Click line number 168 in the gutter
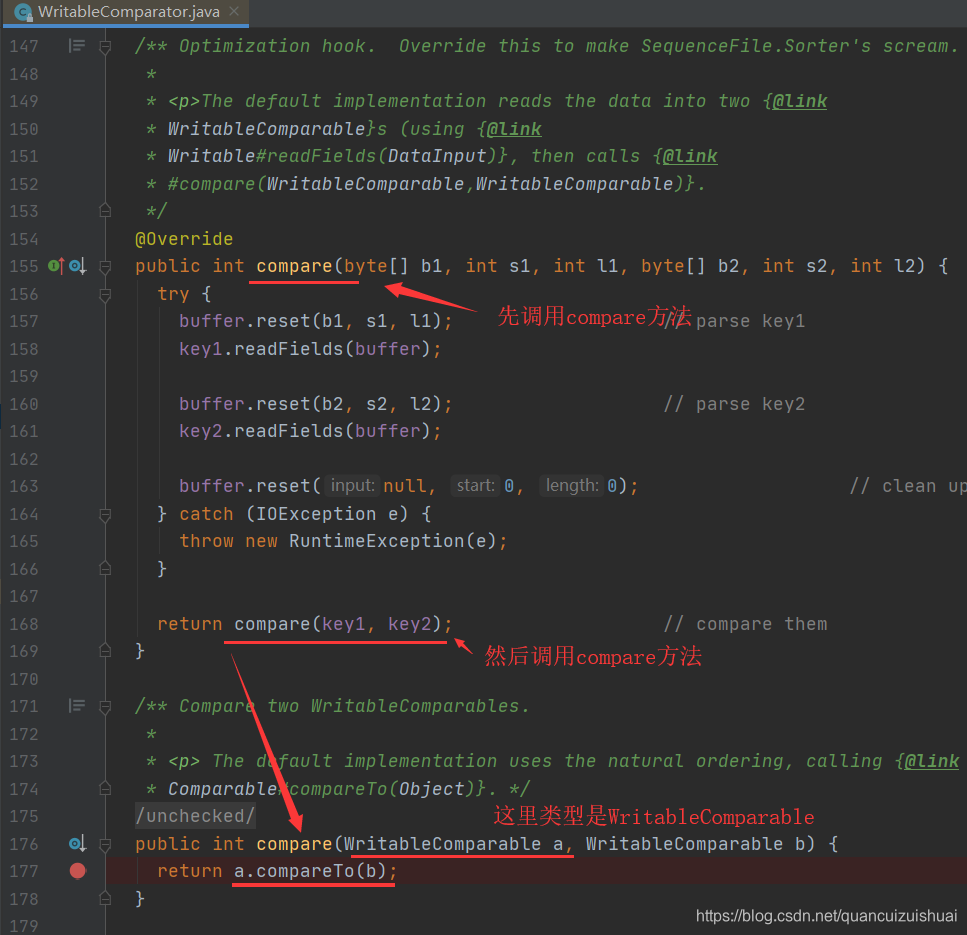This screenshot has width=967, height=935. click(23, 624)
